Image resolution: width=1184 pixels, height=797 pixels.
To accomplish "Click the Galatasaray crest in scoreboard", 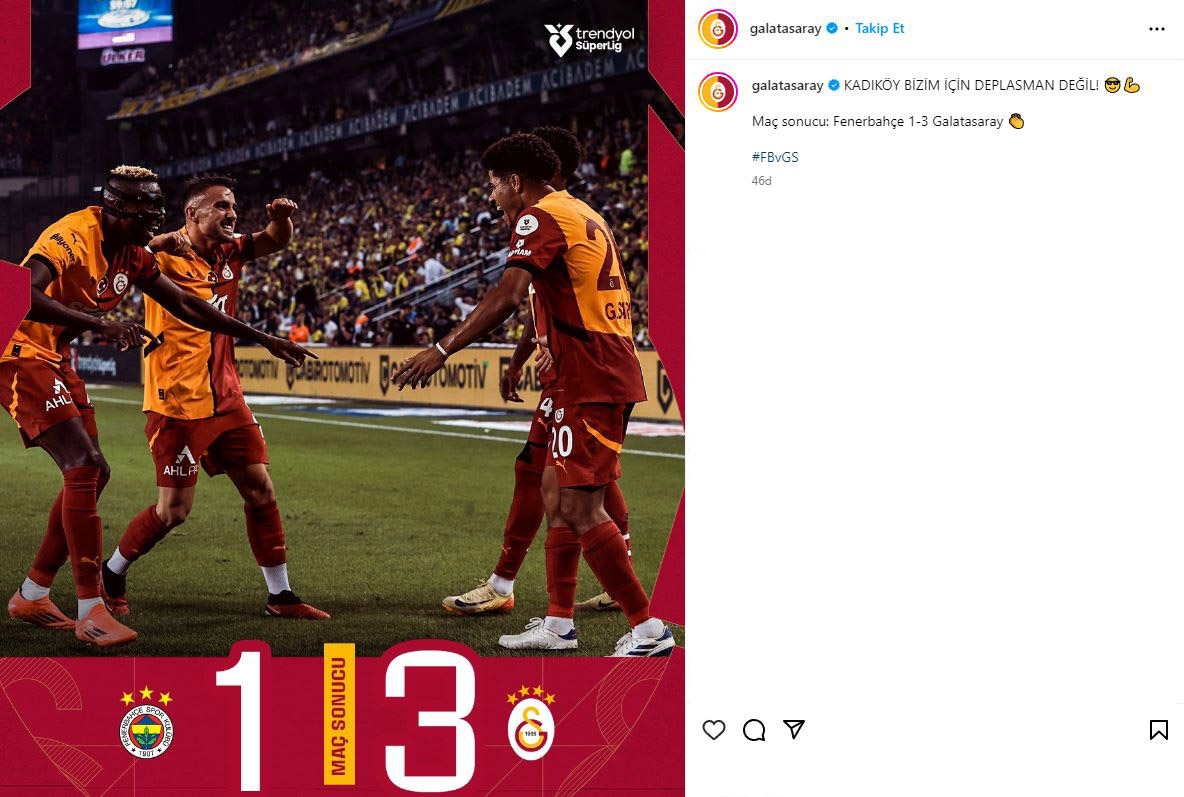I will [531, 723].
